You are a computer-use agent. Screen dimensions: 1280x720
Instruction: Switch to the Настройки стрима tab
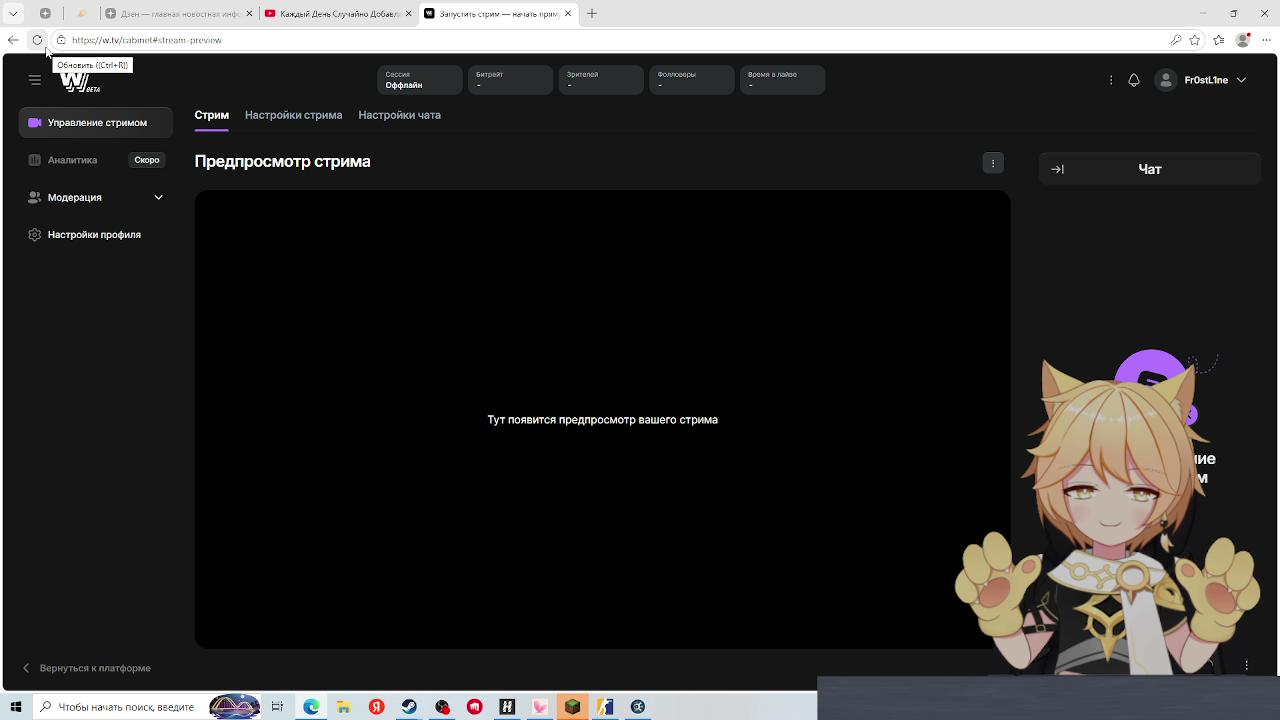coord(293,115)
